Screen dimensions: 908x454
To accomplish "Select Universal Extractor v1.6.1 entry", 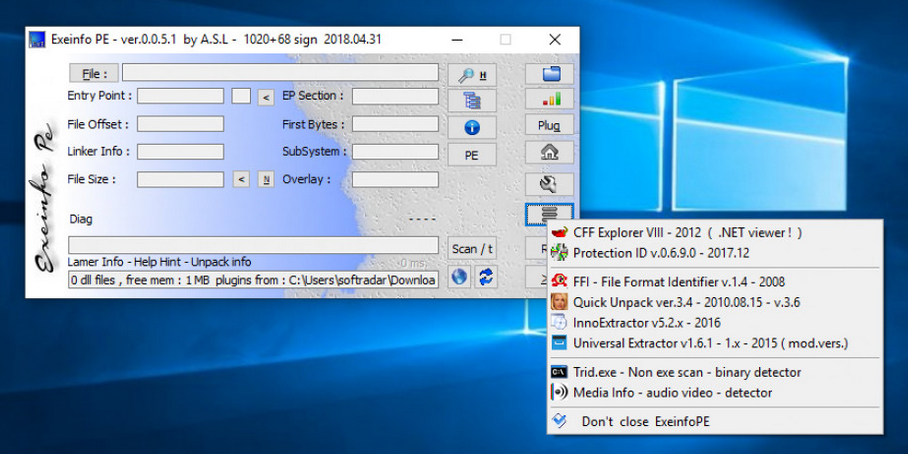I will [715, 343].
